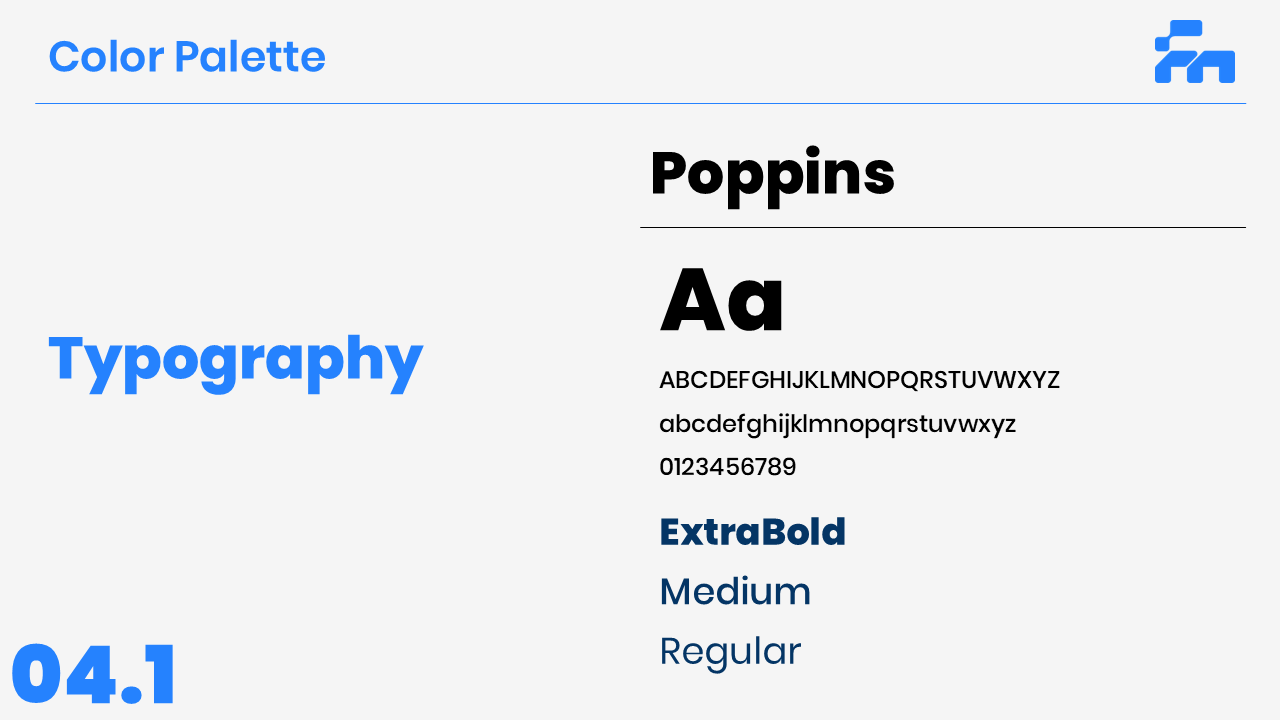Click the divider line beneath Poppins
The image size is (1280, 720).
(942, 228)
